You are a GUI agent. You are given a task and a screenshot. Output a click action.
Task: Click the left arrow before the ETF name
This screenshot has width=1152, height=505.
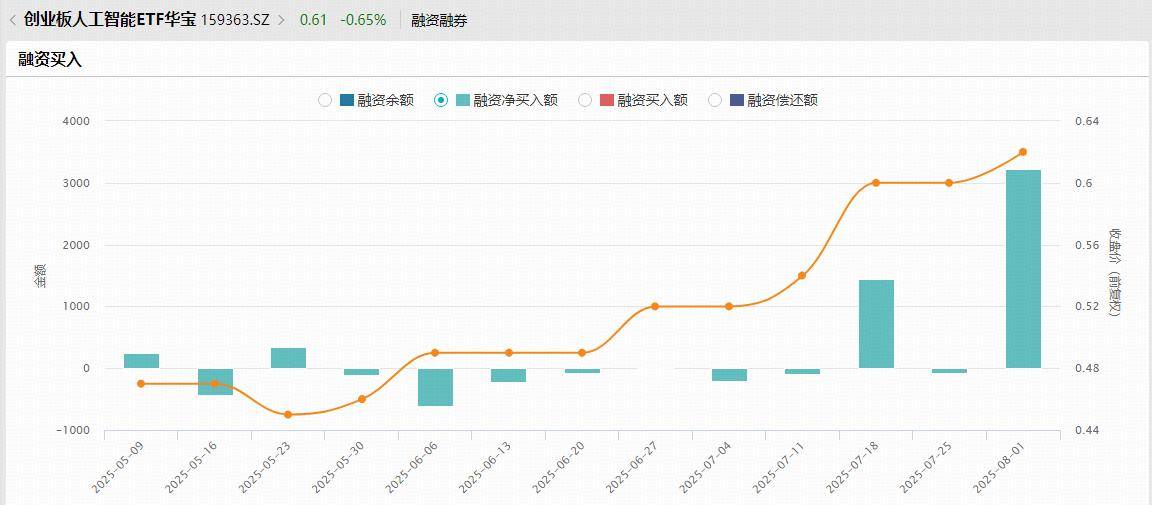(12, 20)
